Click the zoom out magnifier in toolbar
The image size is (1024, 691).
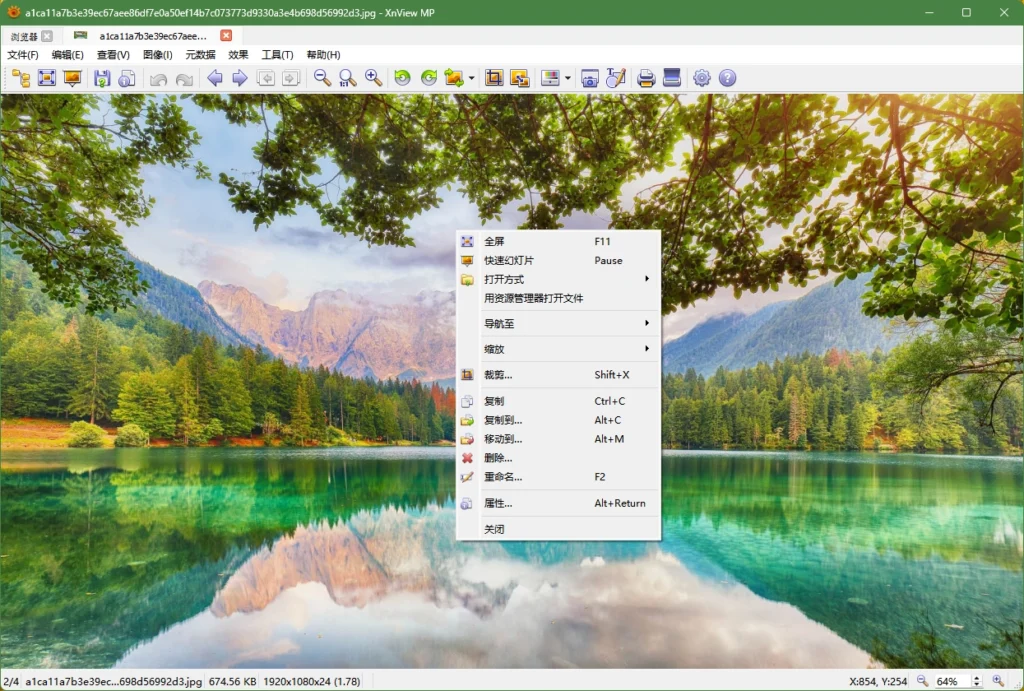click(x=322, y=78)
